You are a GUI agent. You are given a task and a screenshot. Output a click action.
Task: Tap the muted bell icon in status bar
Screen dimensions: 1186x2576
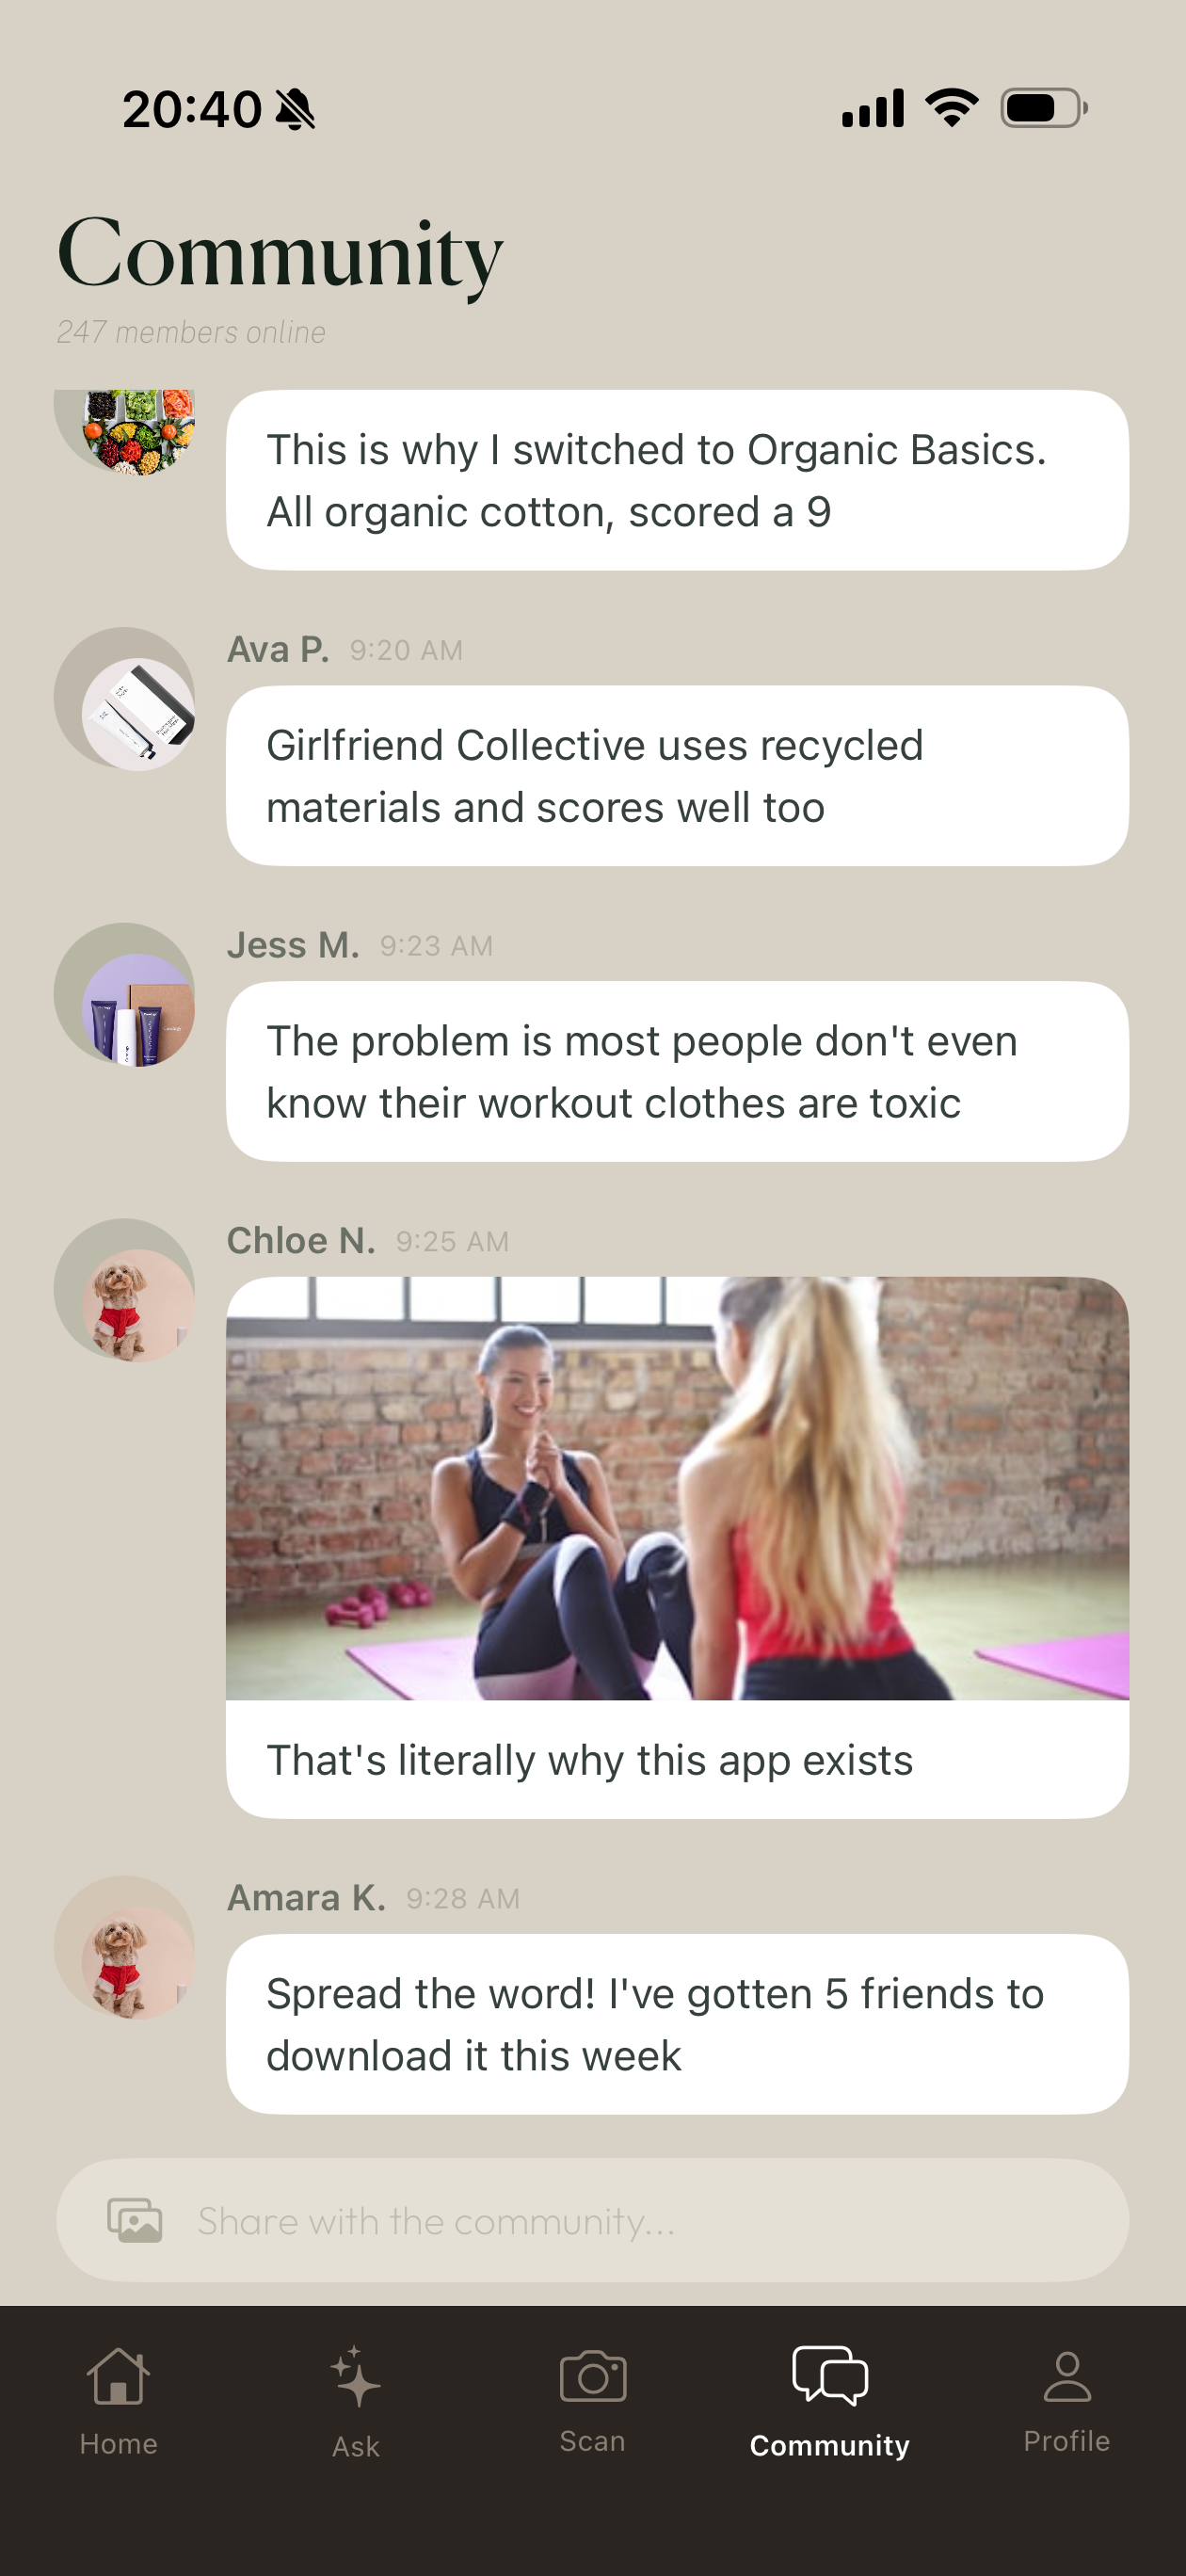point(295,109)
